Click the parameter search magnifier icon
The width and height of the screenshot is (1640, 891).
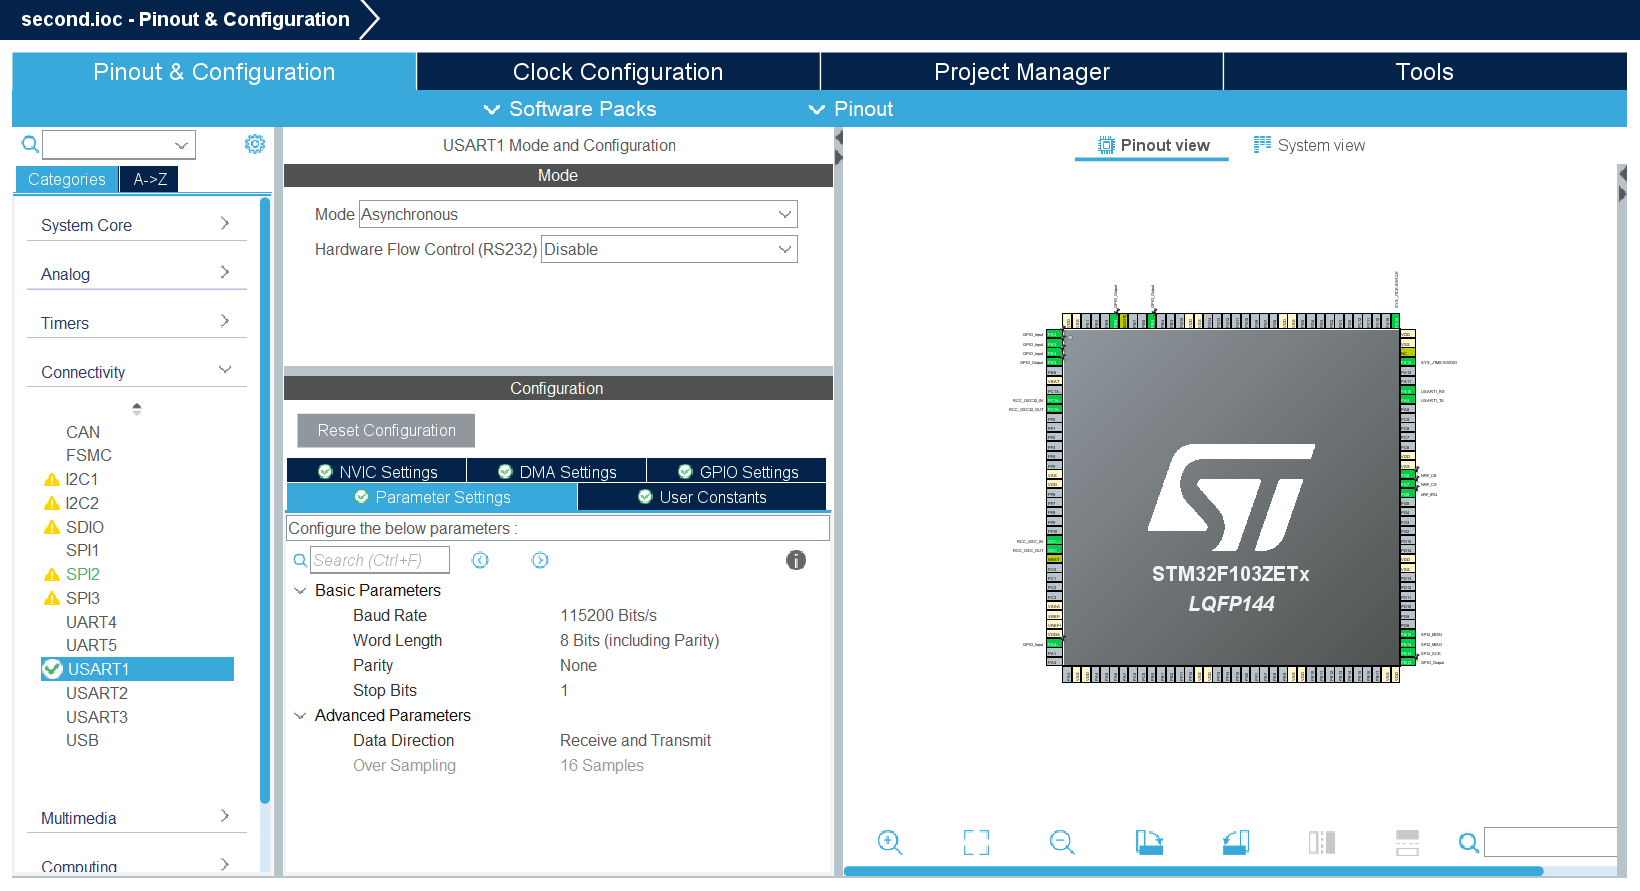(300, 561)
